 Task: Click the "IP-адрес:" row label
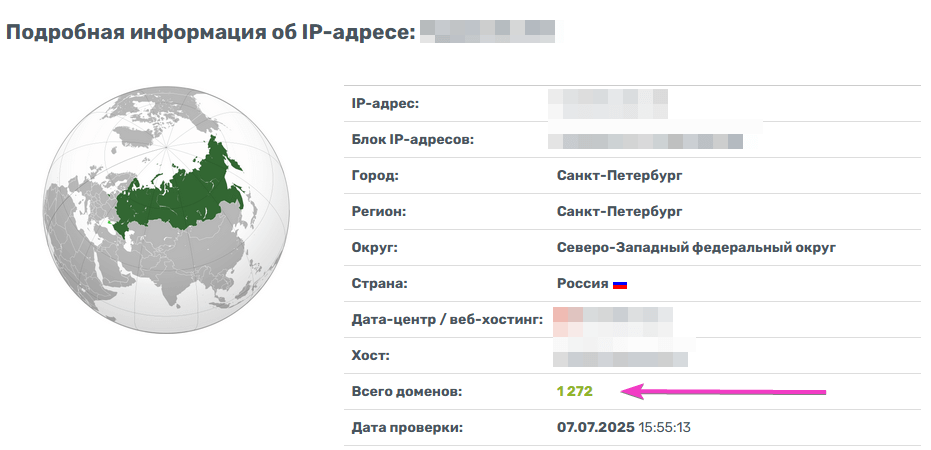click(x=385, y=103)
